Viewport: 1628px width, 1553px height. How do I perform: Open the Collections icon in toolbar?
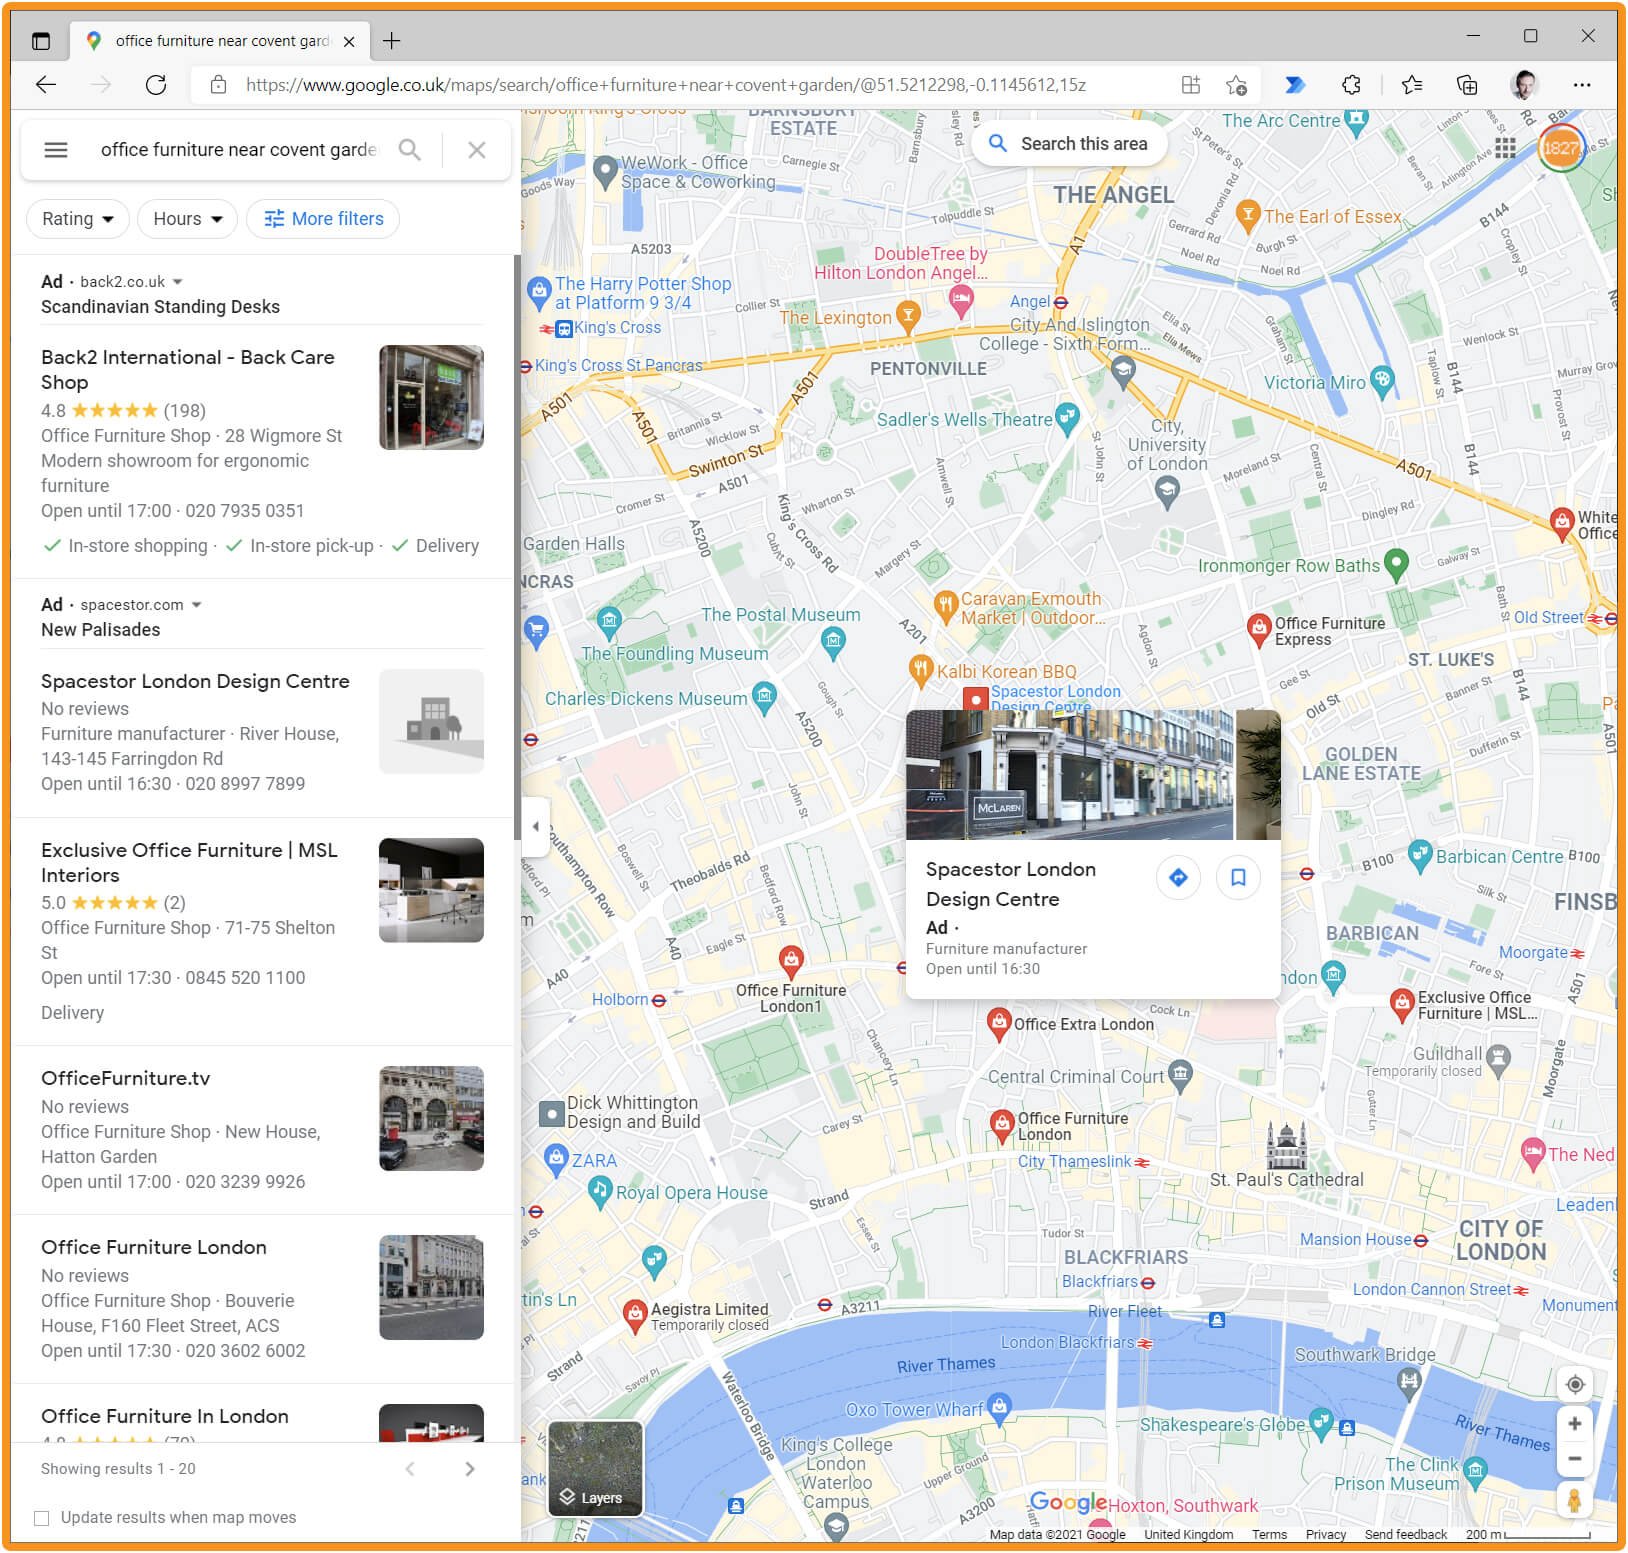point(1467,85)
